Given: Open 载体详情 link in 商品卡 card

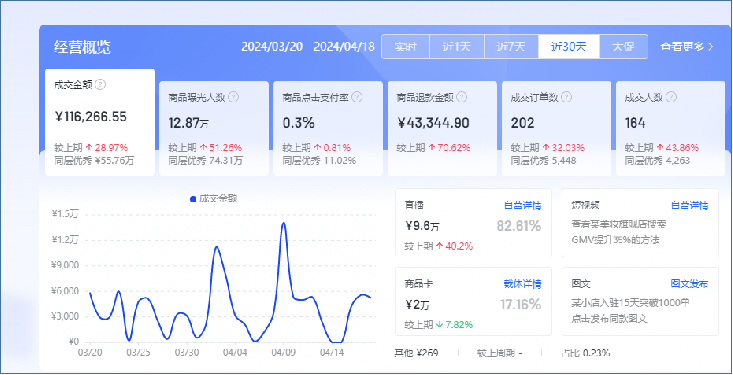Looking at the screenshot, I should [x=522, y=283].
